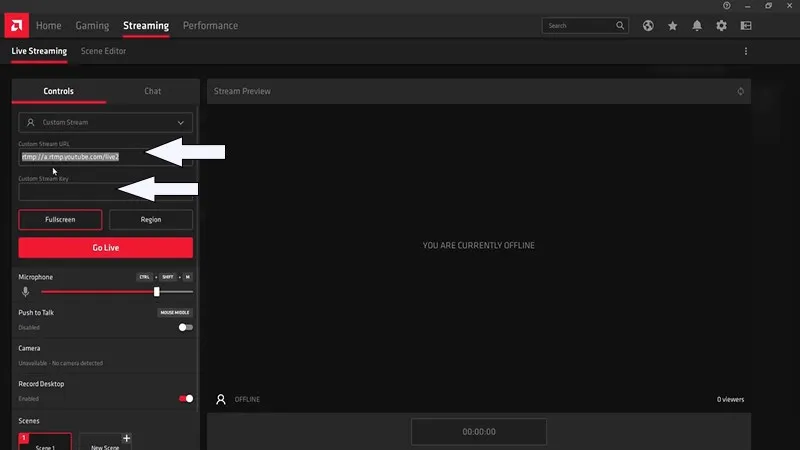Click the SHIFT hotkey badge
Image resolution: width=800 pixels, height=450 pixels.
pyautogui.click(x=168, y=277)
